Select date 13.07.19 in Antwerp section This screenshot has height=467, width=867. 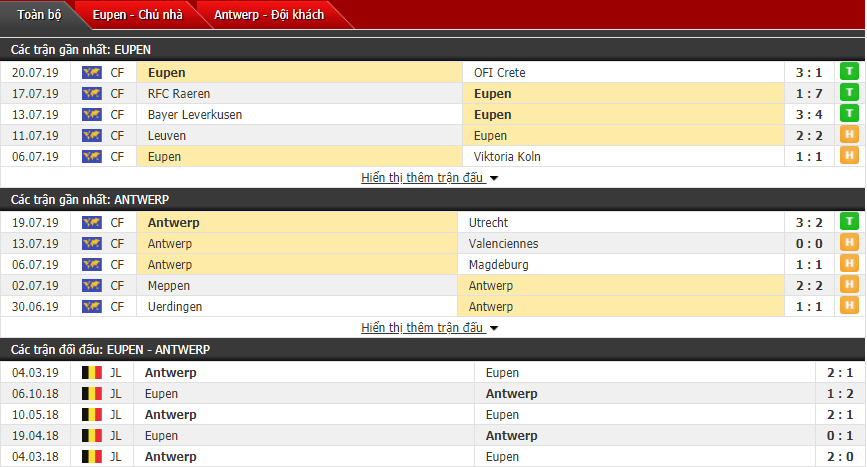(x=35, y=243)
